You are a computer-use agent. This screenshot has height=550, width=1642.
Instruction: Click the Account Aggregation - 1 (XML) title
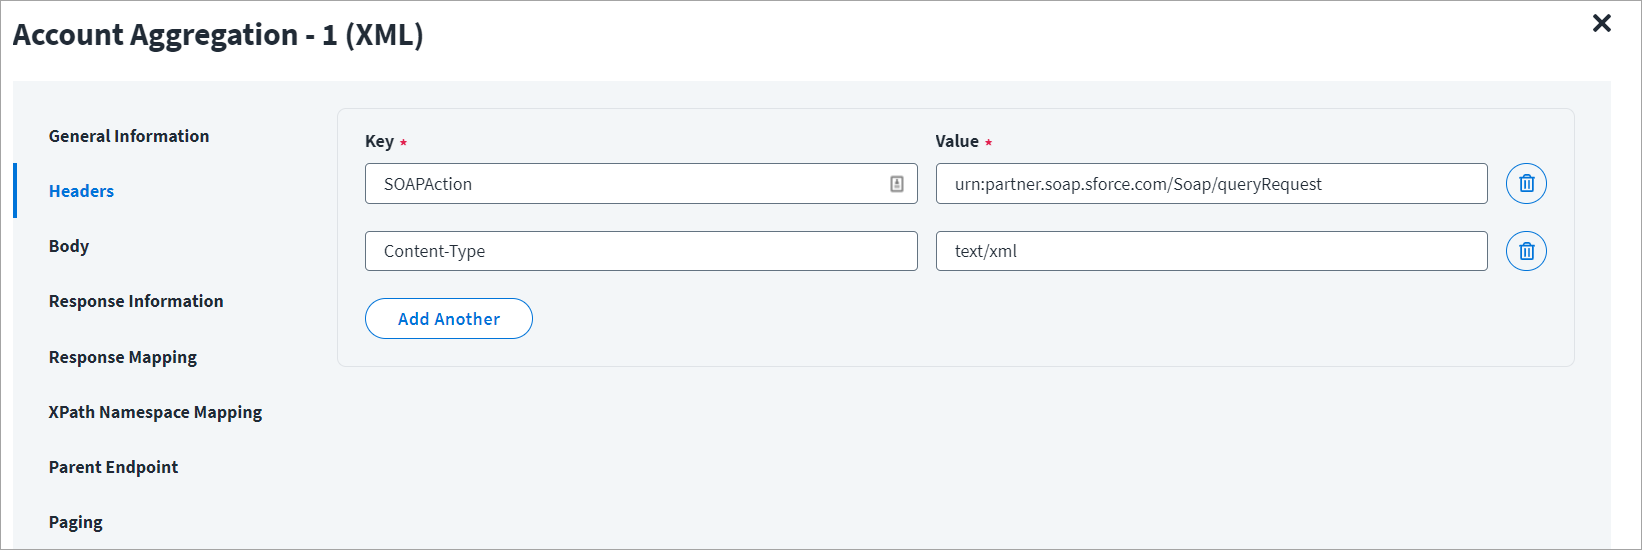[218, 35]
